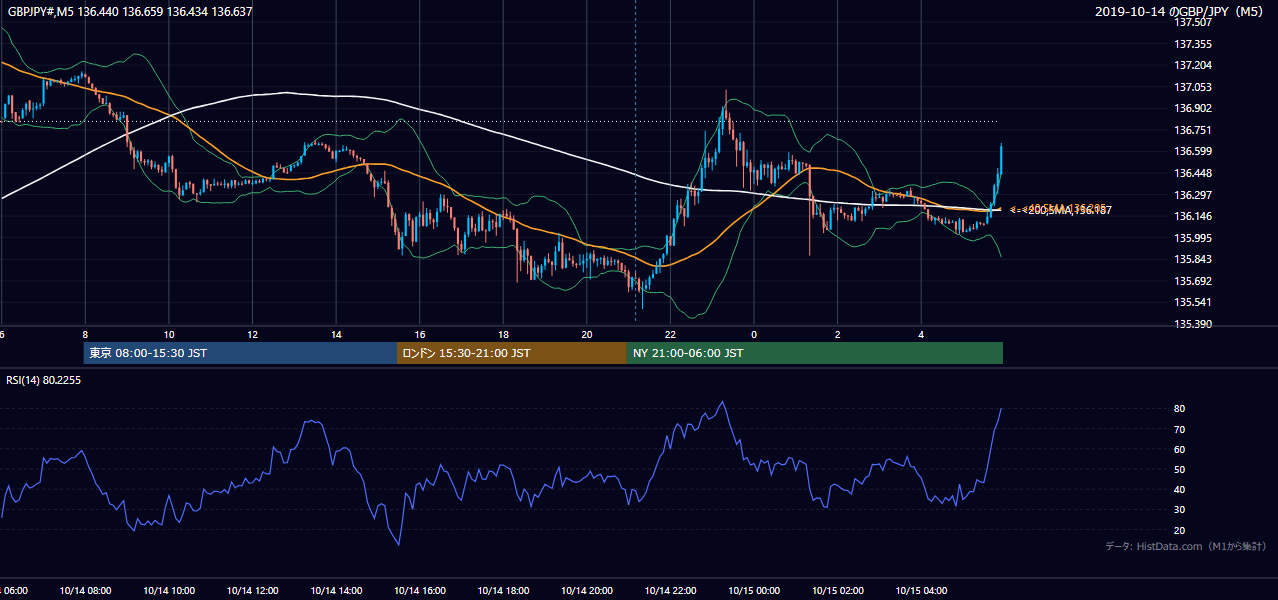The height and width of the screenshot is (600, 1278).
Task: Click the 10/15 00:00 date label
Action: pos(754,591)
